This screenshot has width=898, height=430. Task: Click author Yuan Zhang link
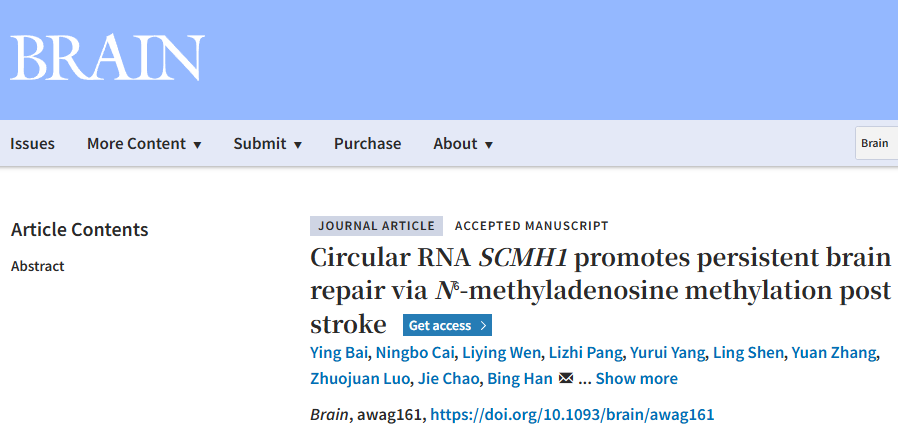pos(834,353)
